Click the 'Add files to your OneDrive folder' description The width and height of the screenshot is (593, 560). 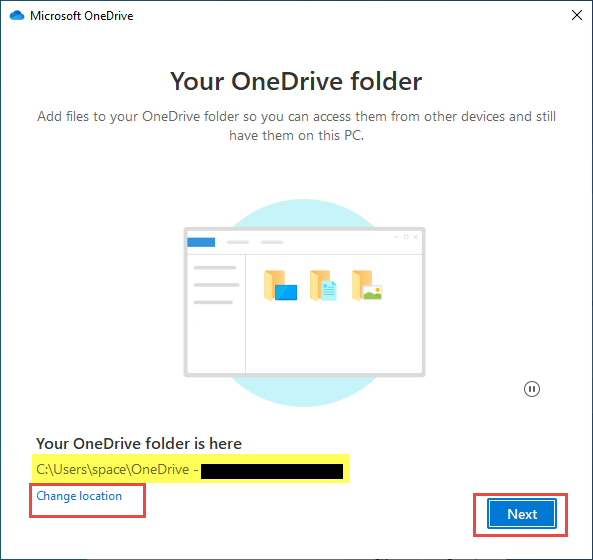point(296,126)
